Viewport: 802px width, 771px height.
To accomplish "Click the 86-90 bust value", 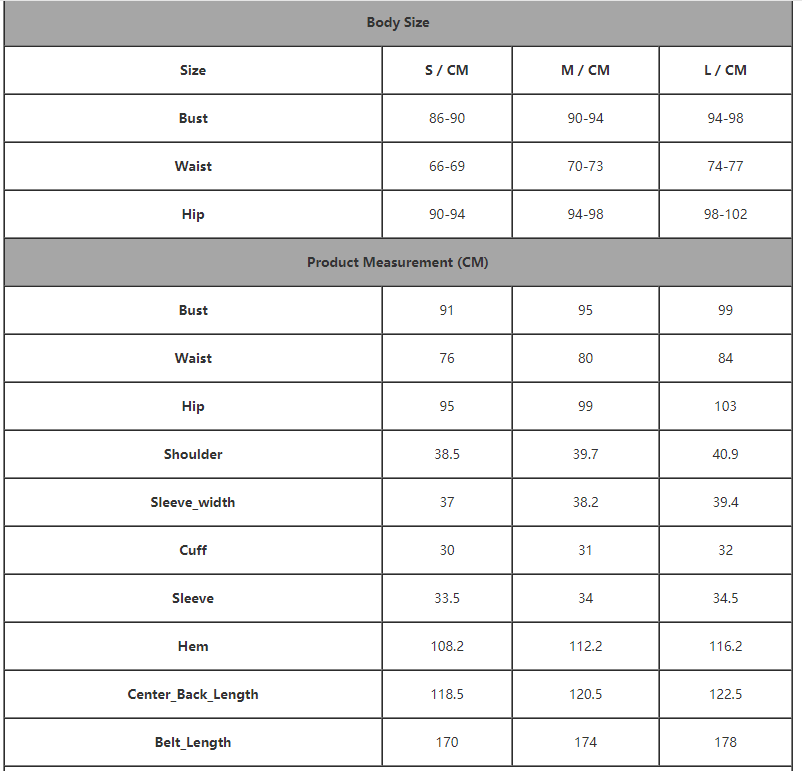I will tap(447, 118).
